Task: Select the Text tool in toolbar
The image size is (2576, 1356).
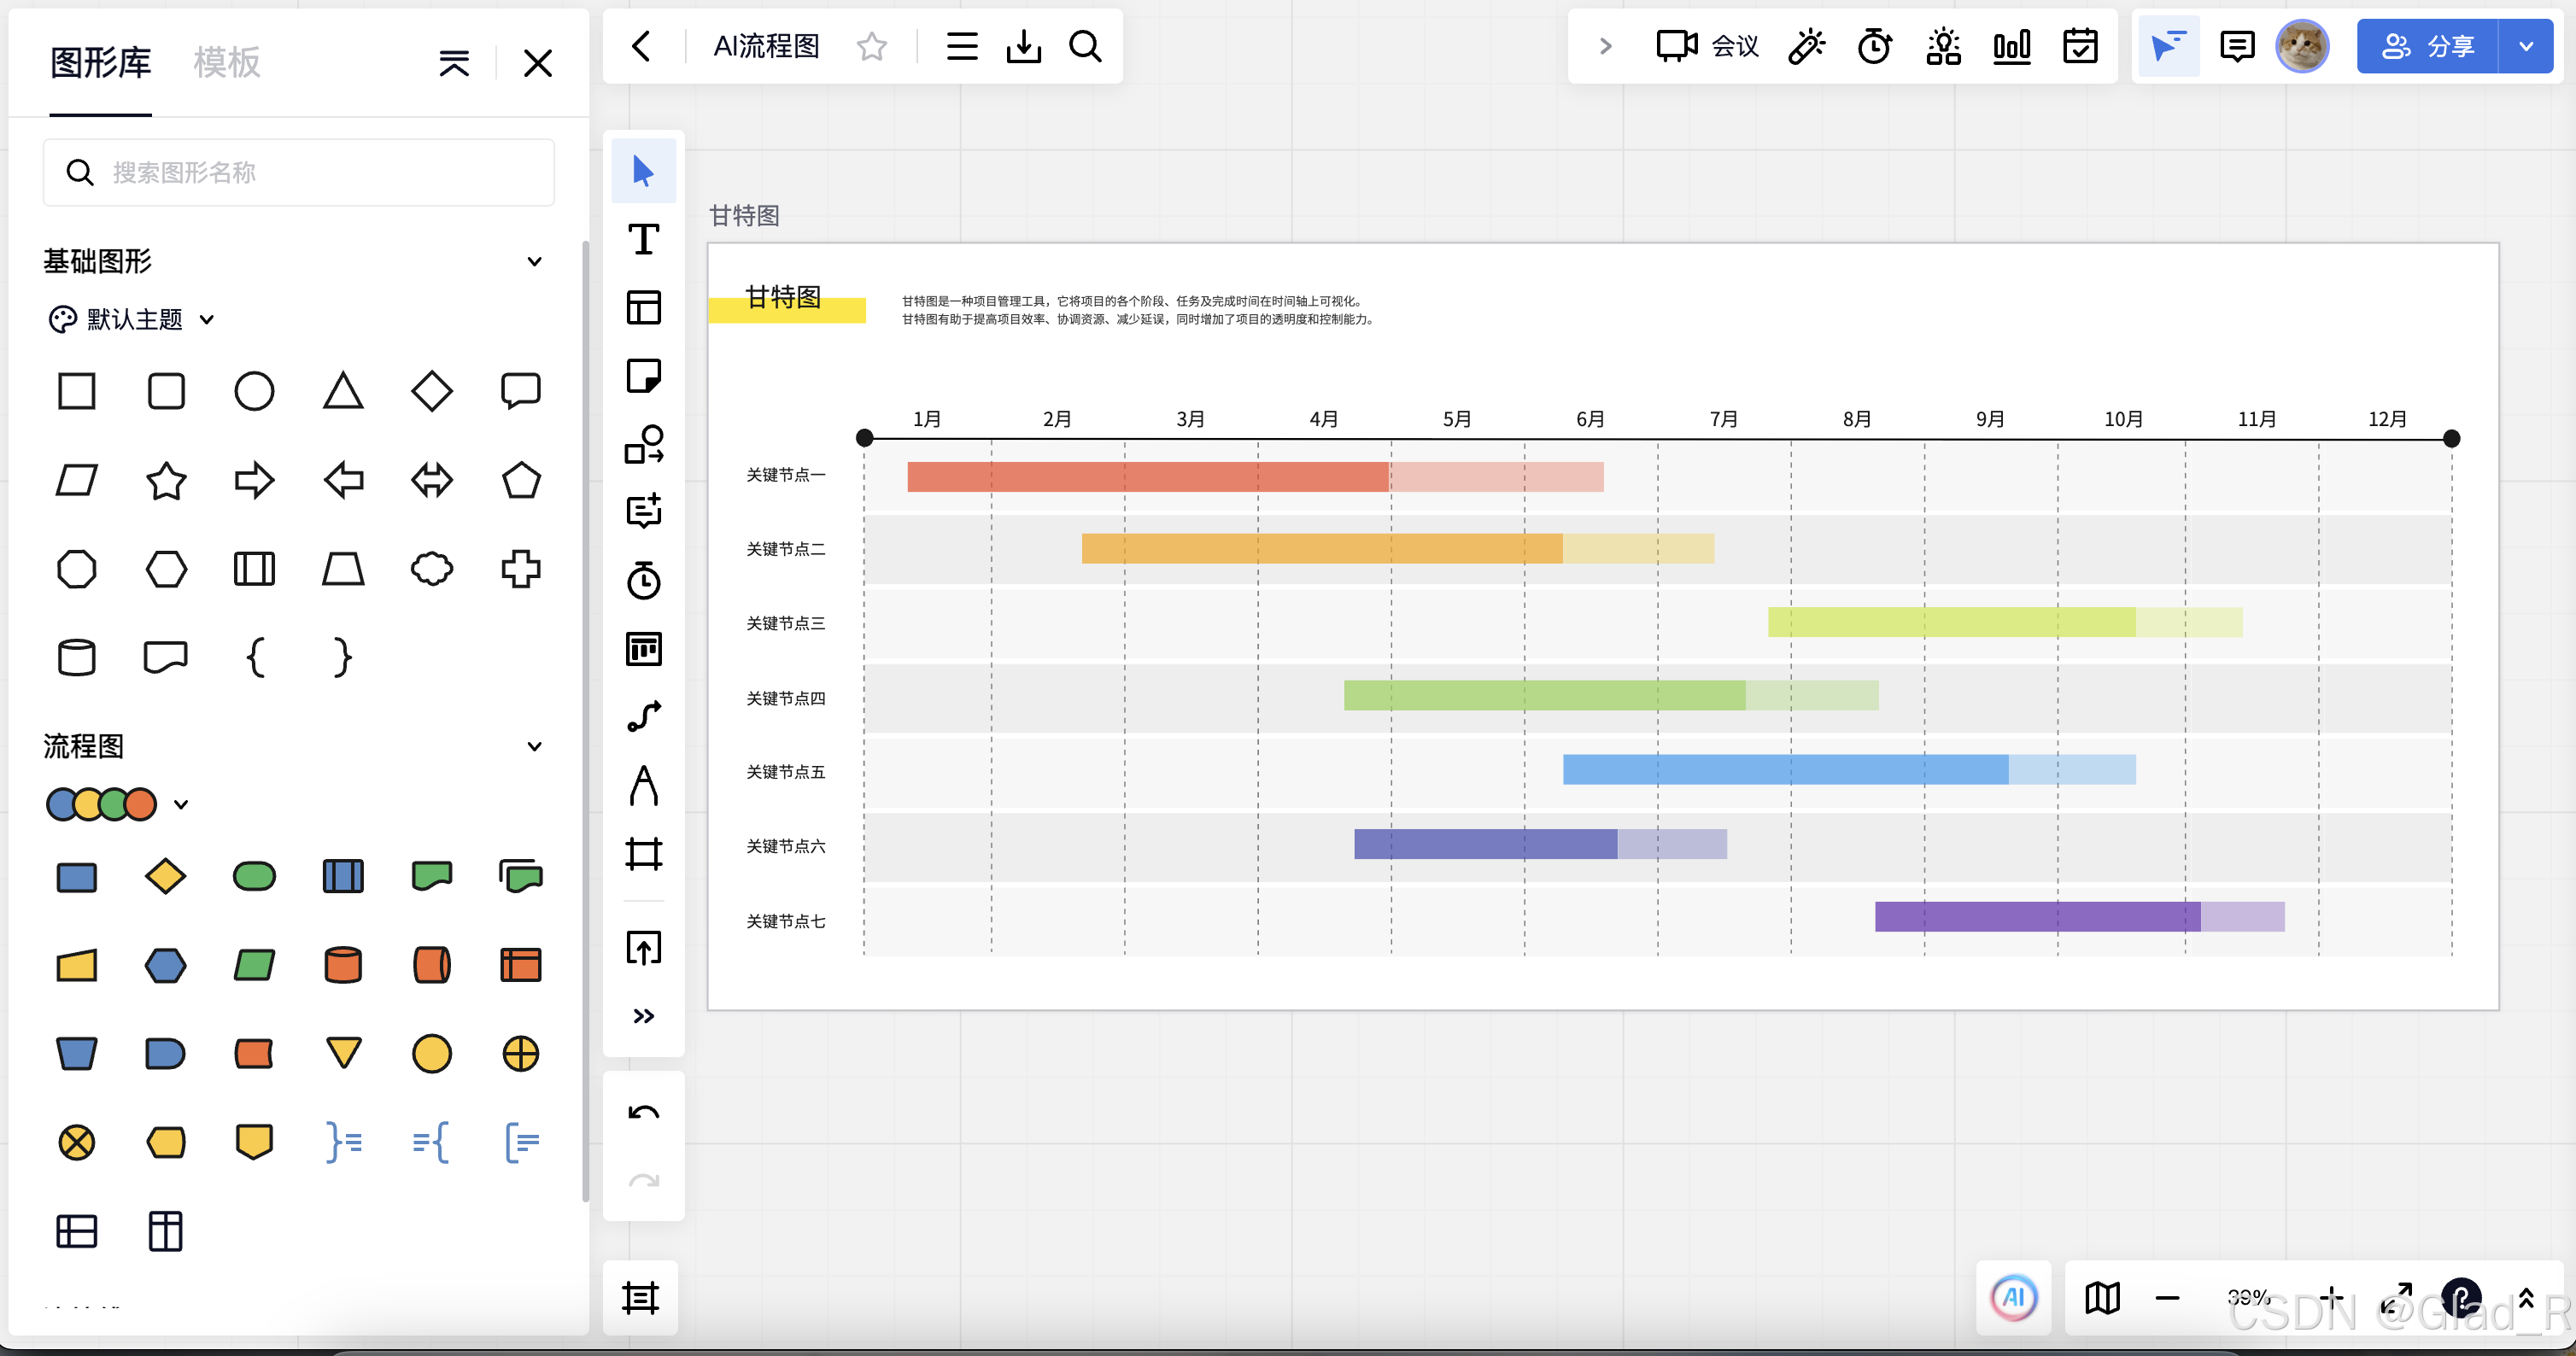Action: (x=643, y=240)
